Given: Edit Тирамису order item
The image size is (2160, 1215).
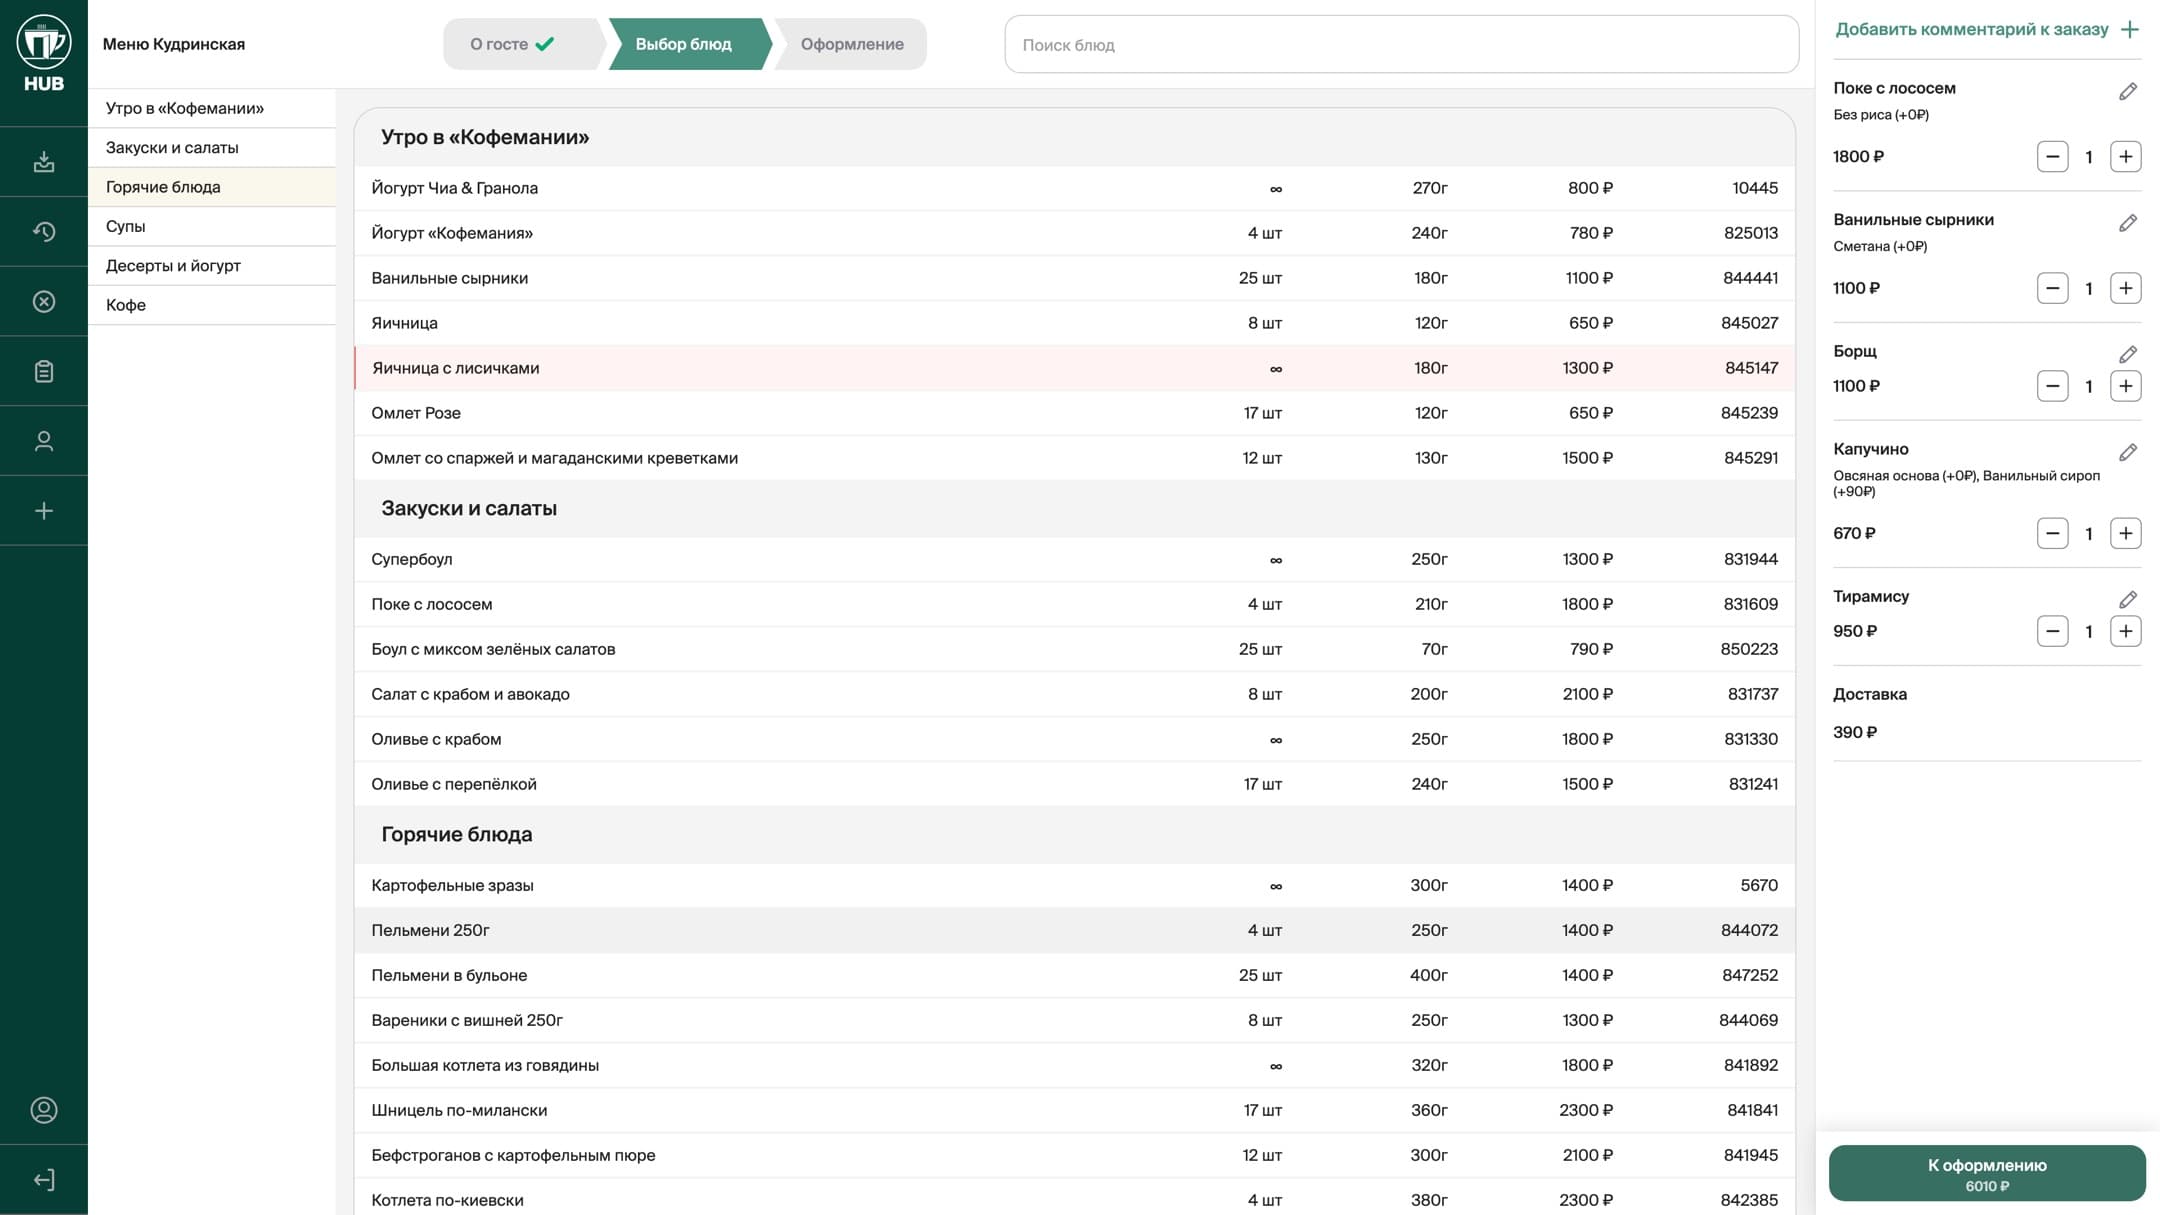Looking at the screenshot, I should [2128, 600].
